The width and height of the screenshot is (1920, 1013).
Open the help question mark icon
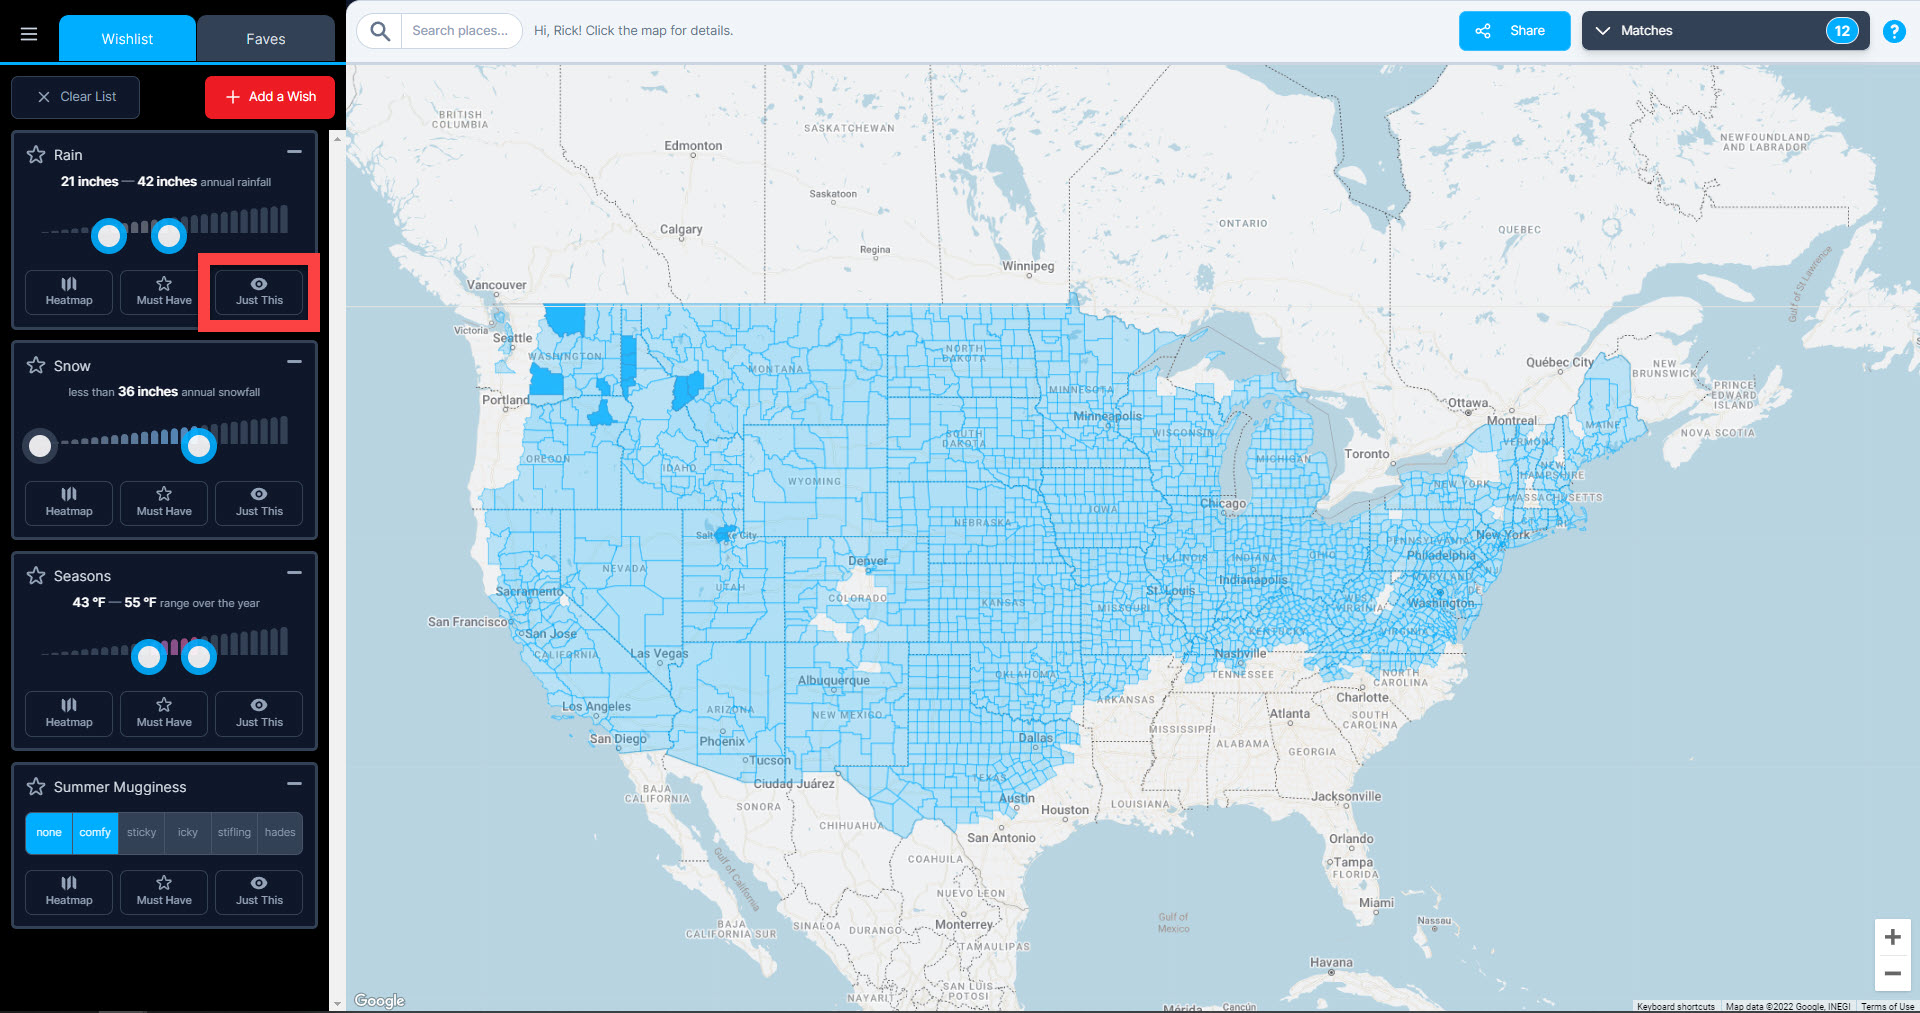click(1893, 31)
